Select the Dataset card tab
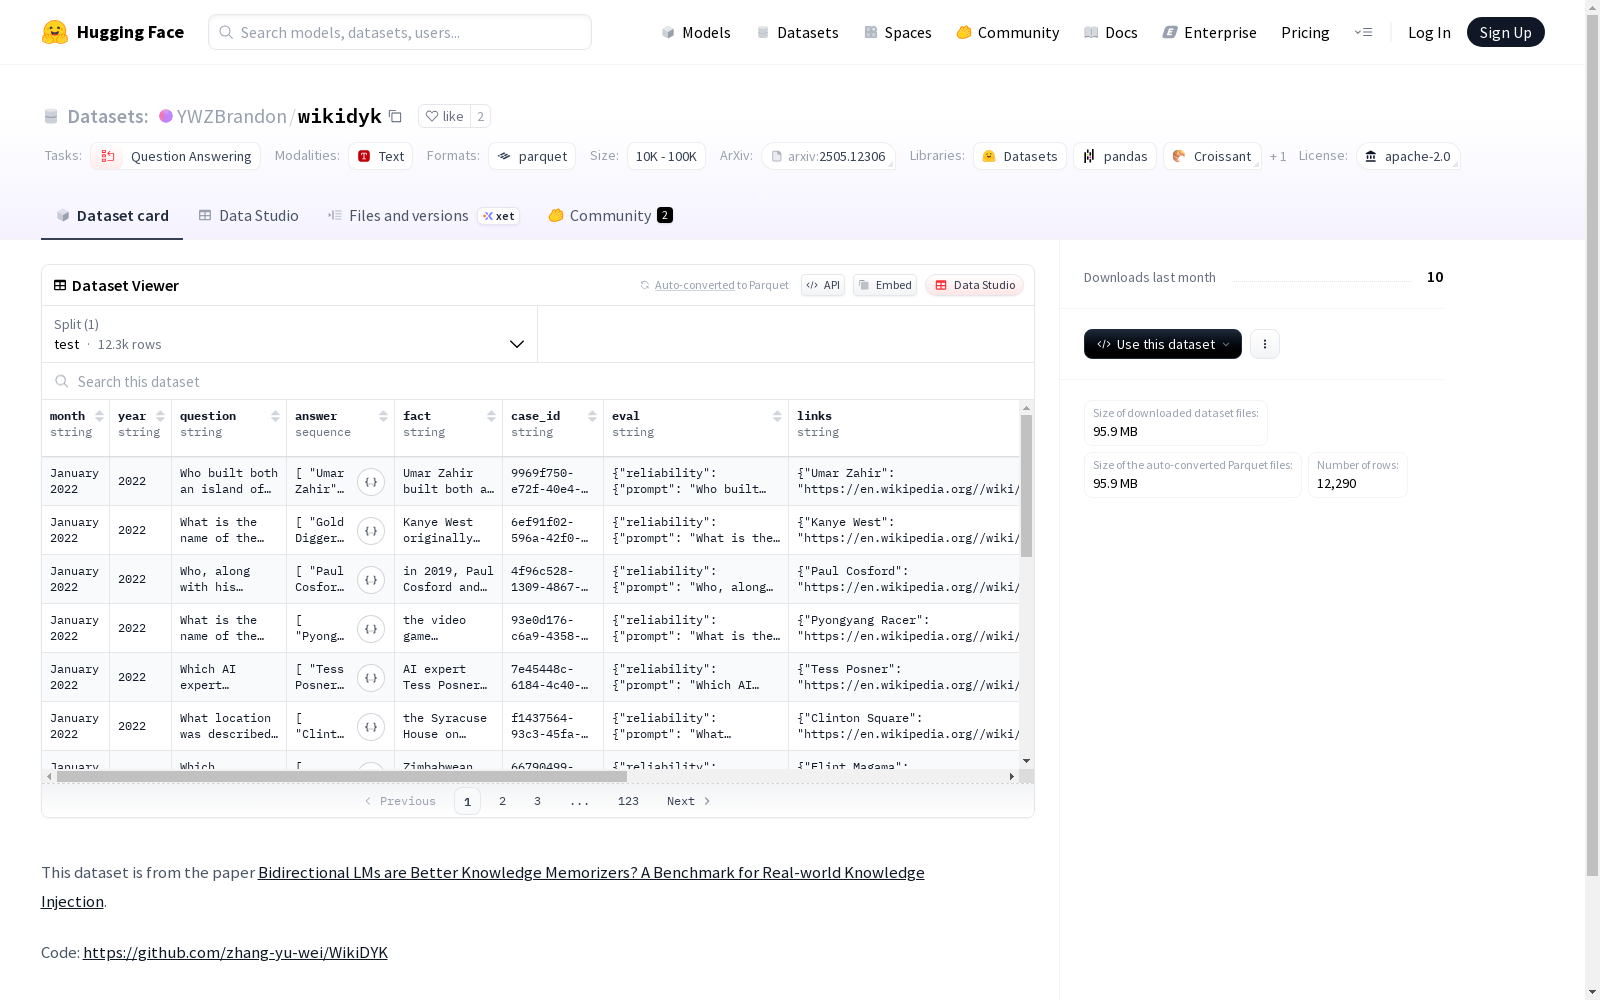1600x1000 pixels. (x=112, y=216)
